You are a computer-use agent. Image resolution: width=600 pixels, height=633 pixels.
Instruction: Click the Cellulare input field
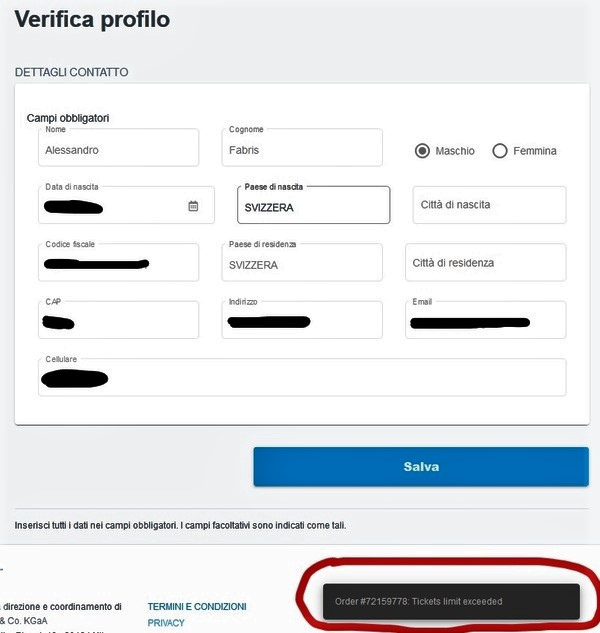click(x=302, y=377)
